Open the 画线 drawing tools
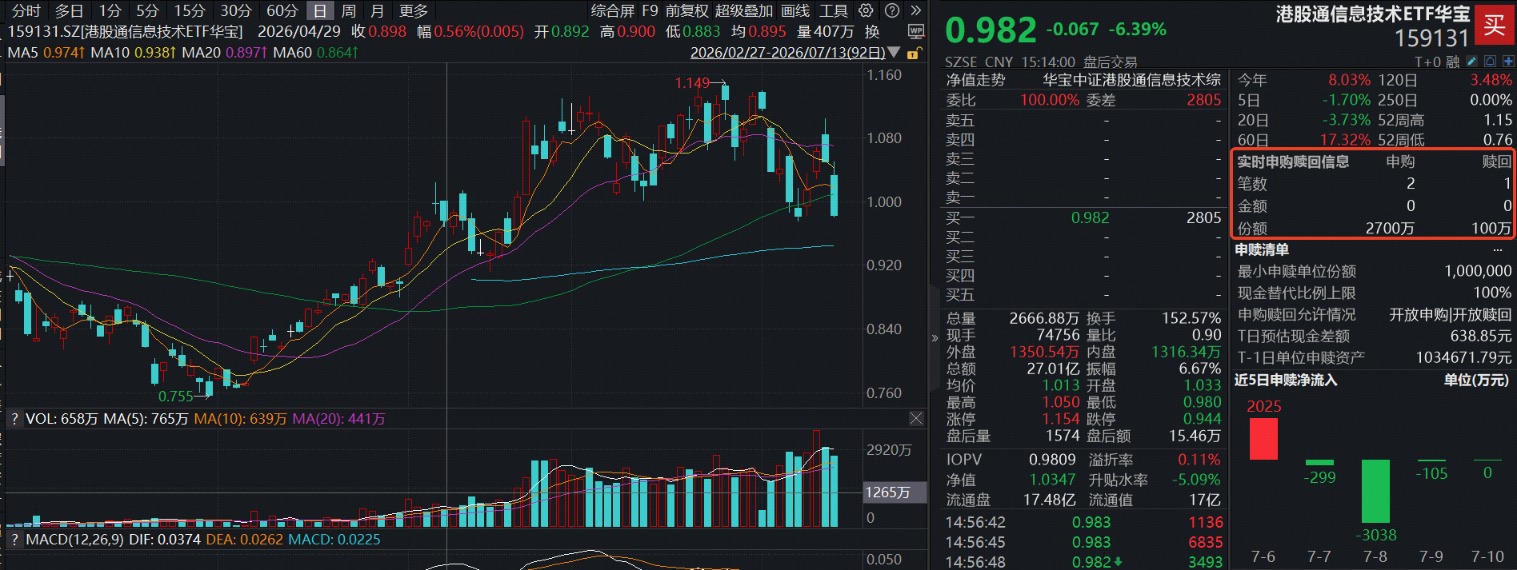Image resolution: width=1517 pixels, height=570 pixels. pyautogui.click(x=795, y=11)
